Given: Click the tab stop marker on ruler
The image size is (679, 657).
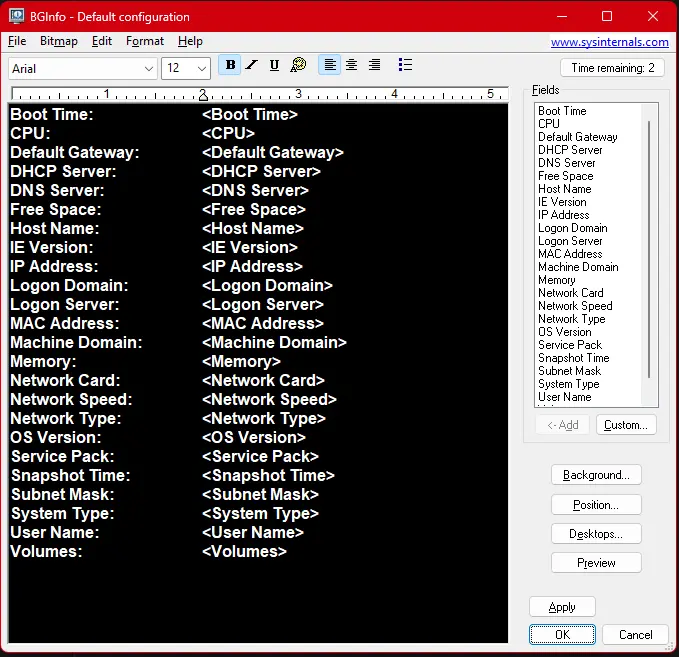Looking at the screenshot, I should [x=203, y=96].
